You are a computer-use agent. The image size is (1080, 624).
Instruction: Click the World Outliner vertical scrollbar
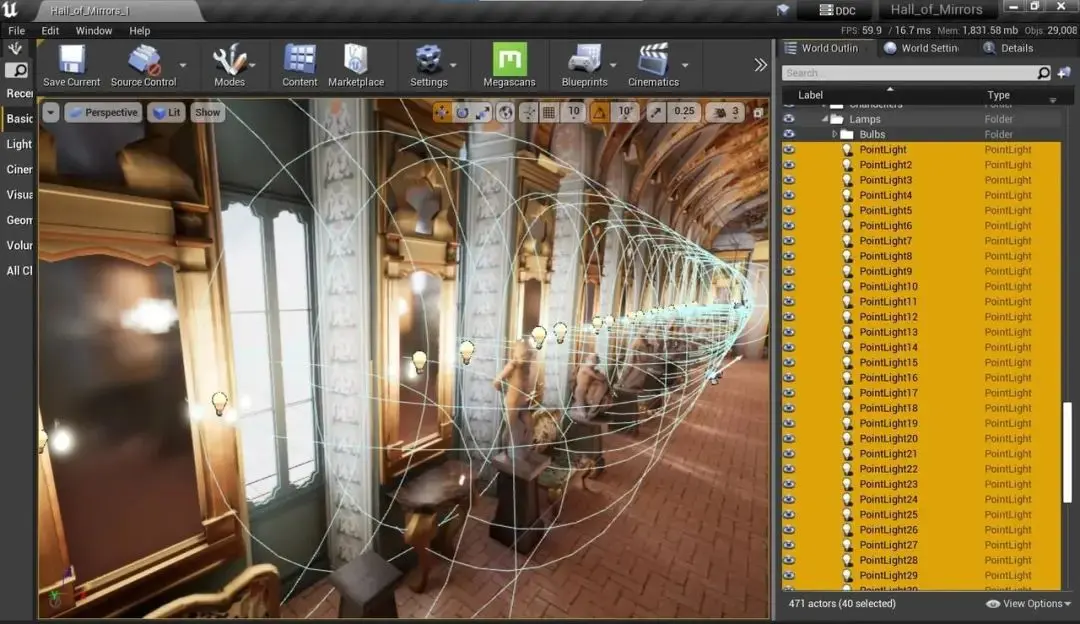(x=1068, y=453)
